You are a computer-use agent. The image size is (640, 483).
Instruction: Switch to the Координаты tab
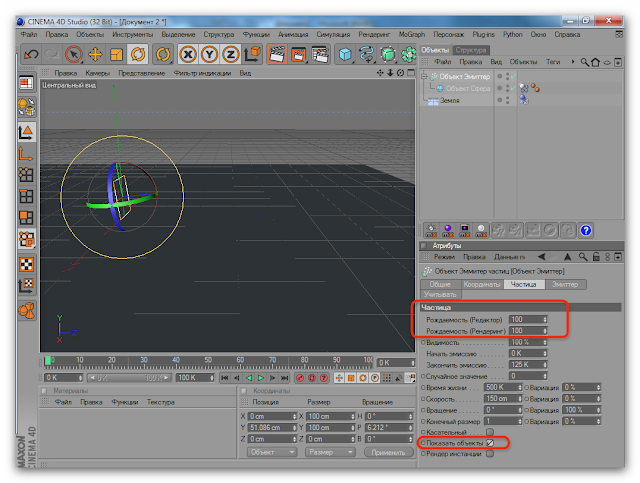(482, 284)
